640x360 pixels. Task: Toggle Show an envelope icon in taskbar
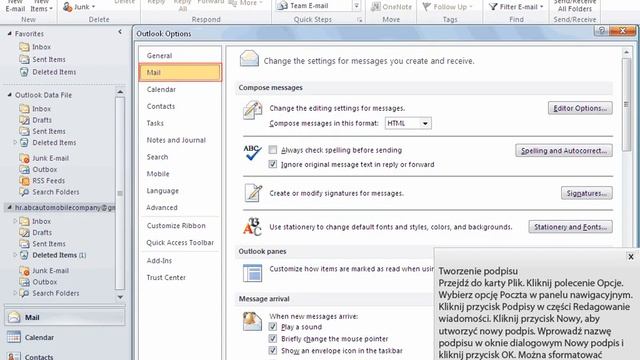[273, 350]
